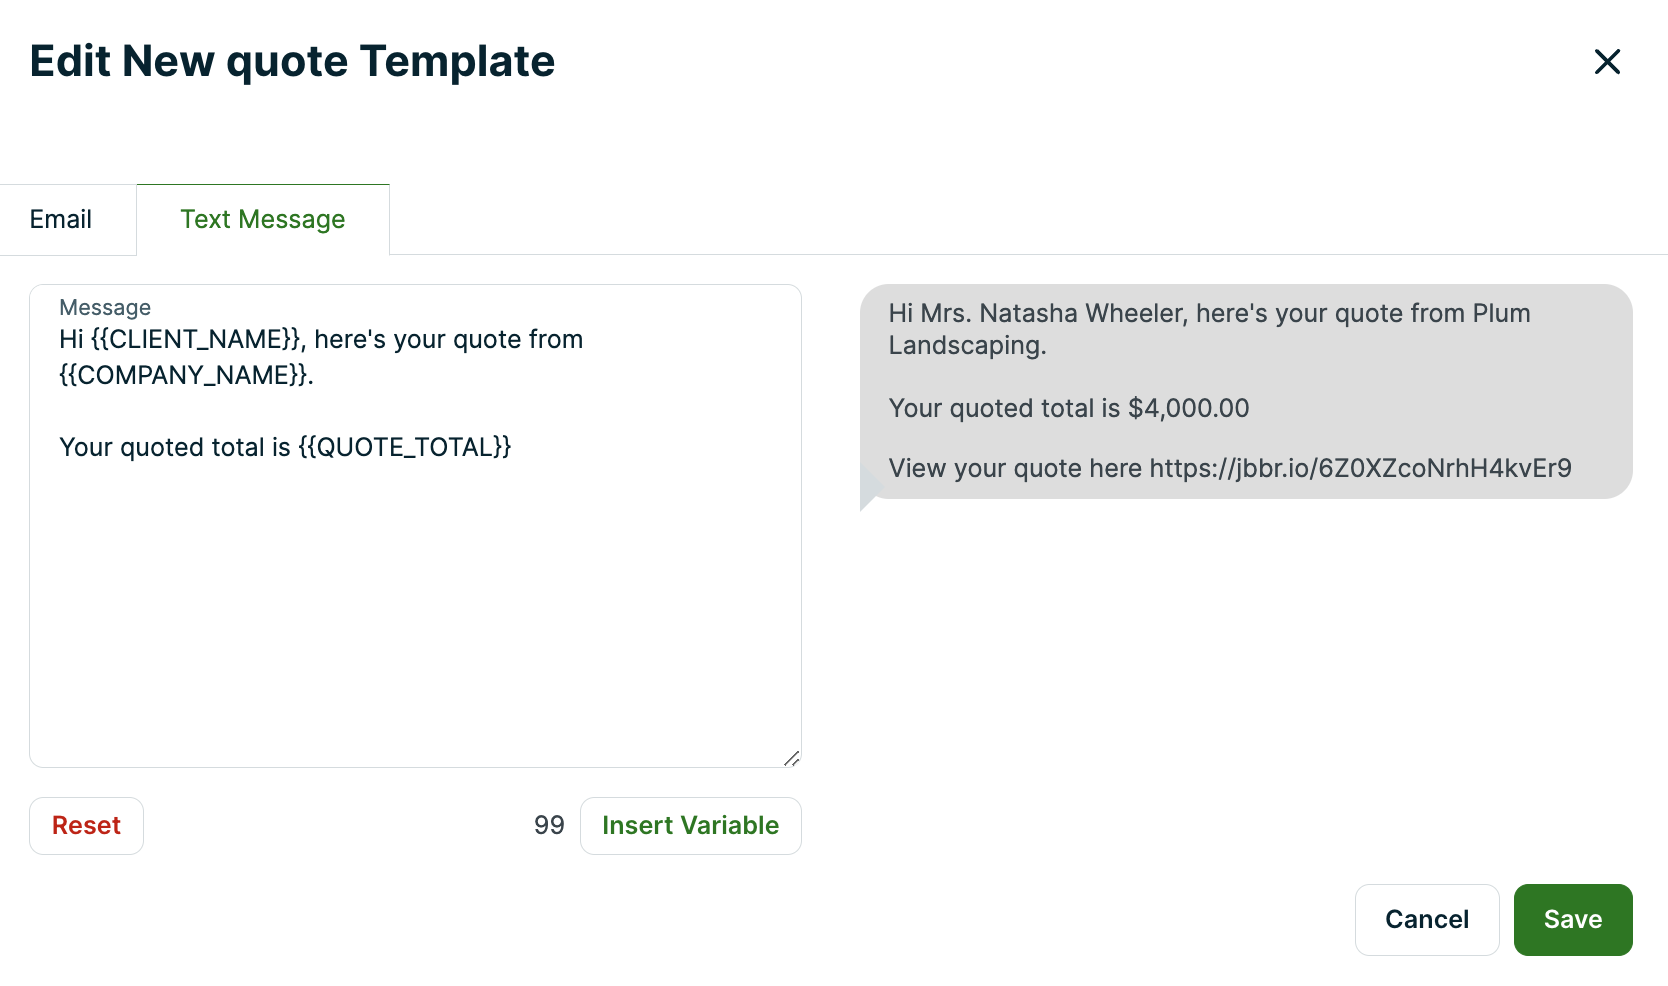The height and width of the screenshot is (986, 1668).
Task: Save the quote template
Action: [1572, 919]
